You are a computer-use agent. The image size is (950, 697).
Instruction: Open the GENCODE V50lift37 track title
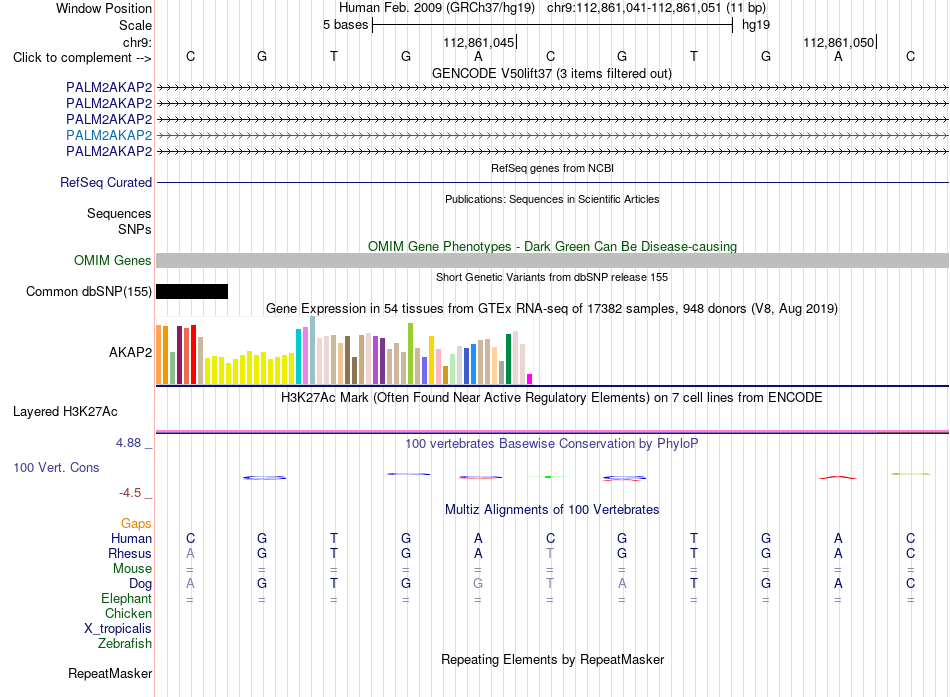(x=551, y=73)
